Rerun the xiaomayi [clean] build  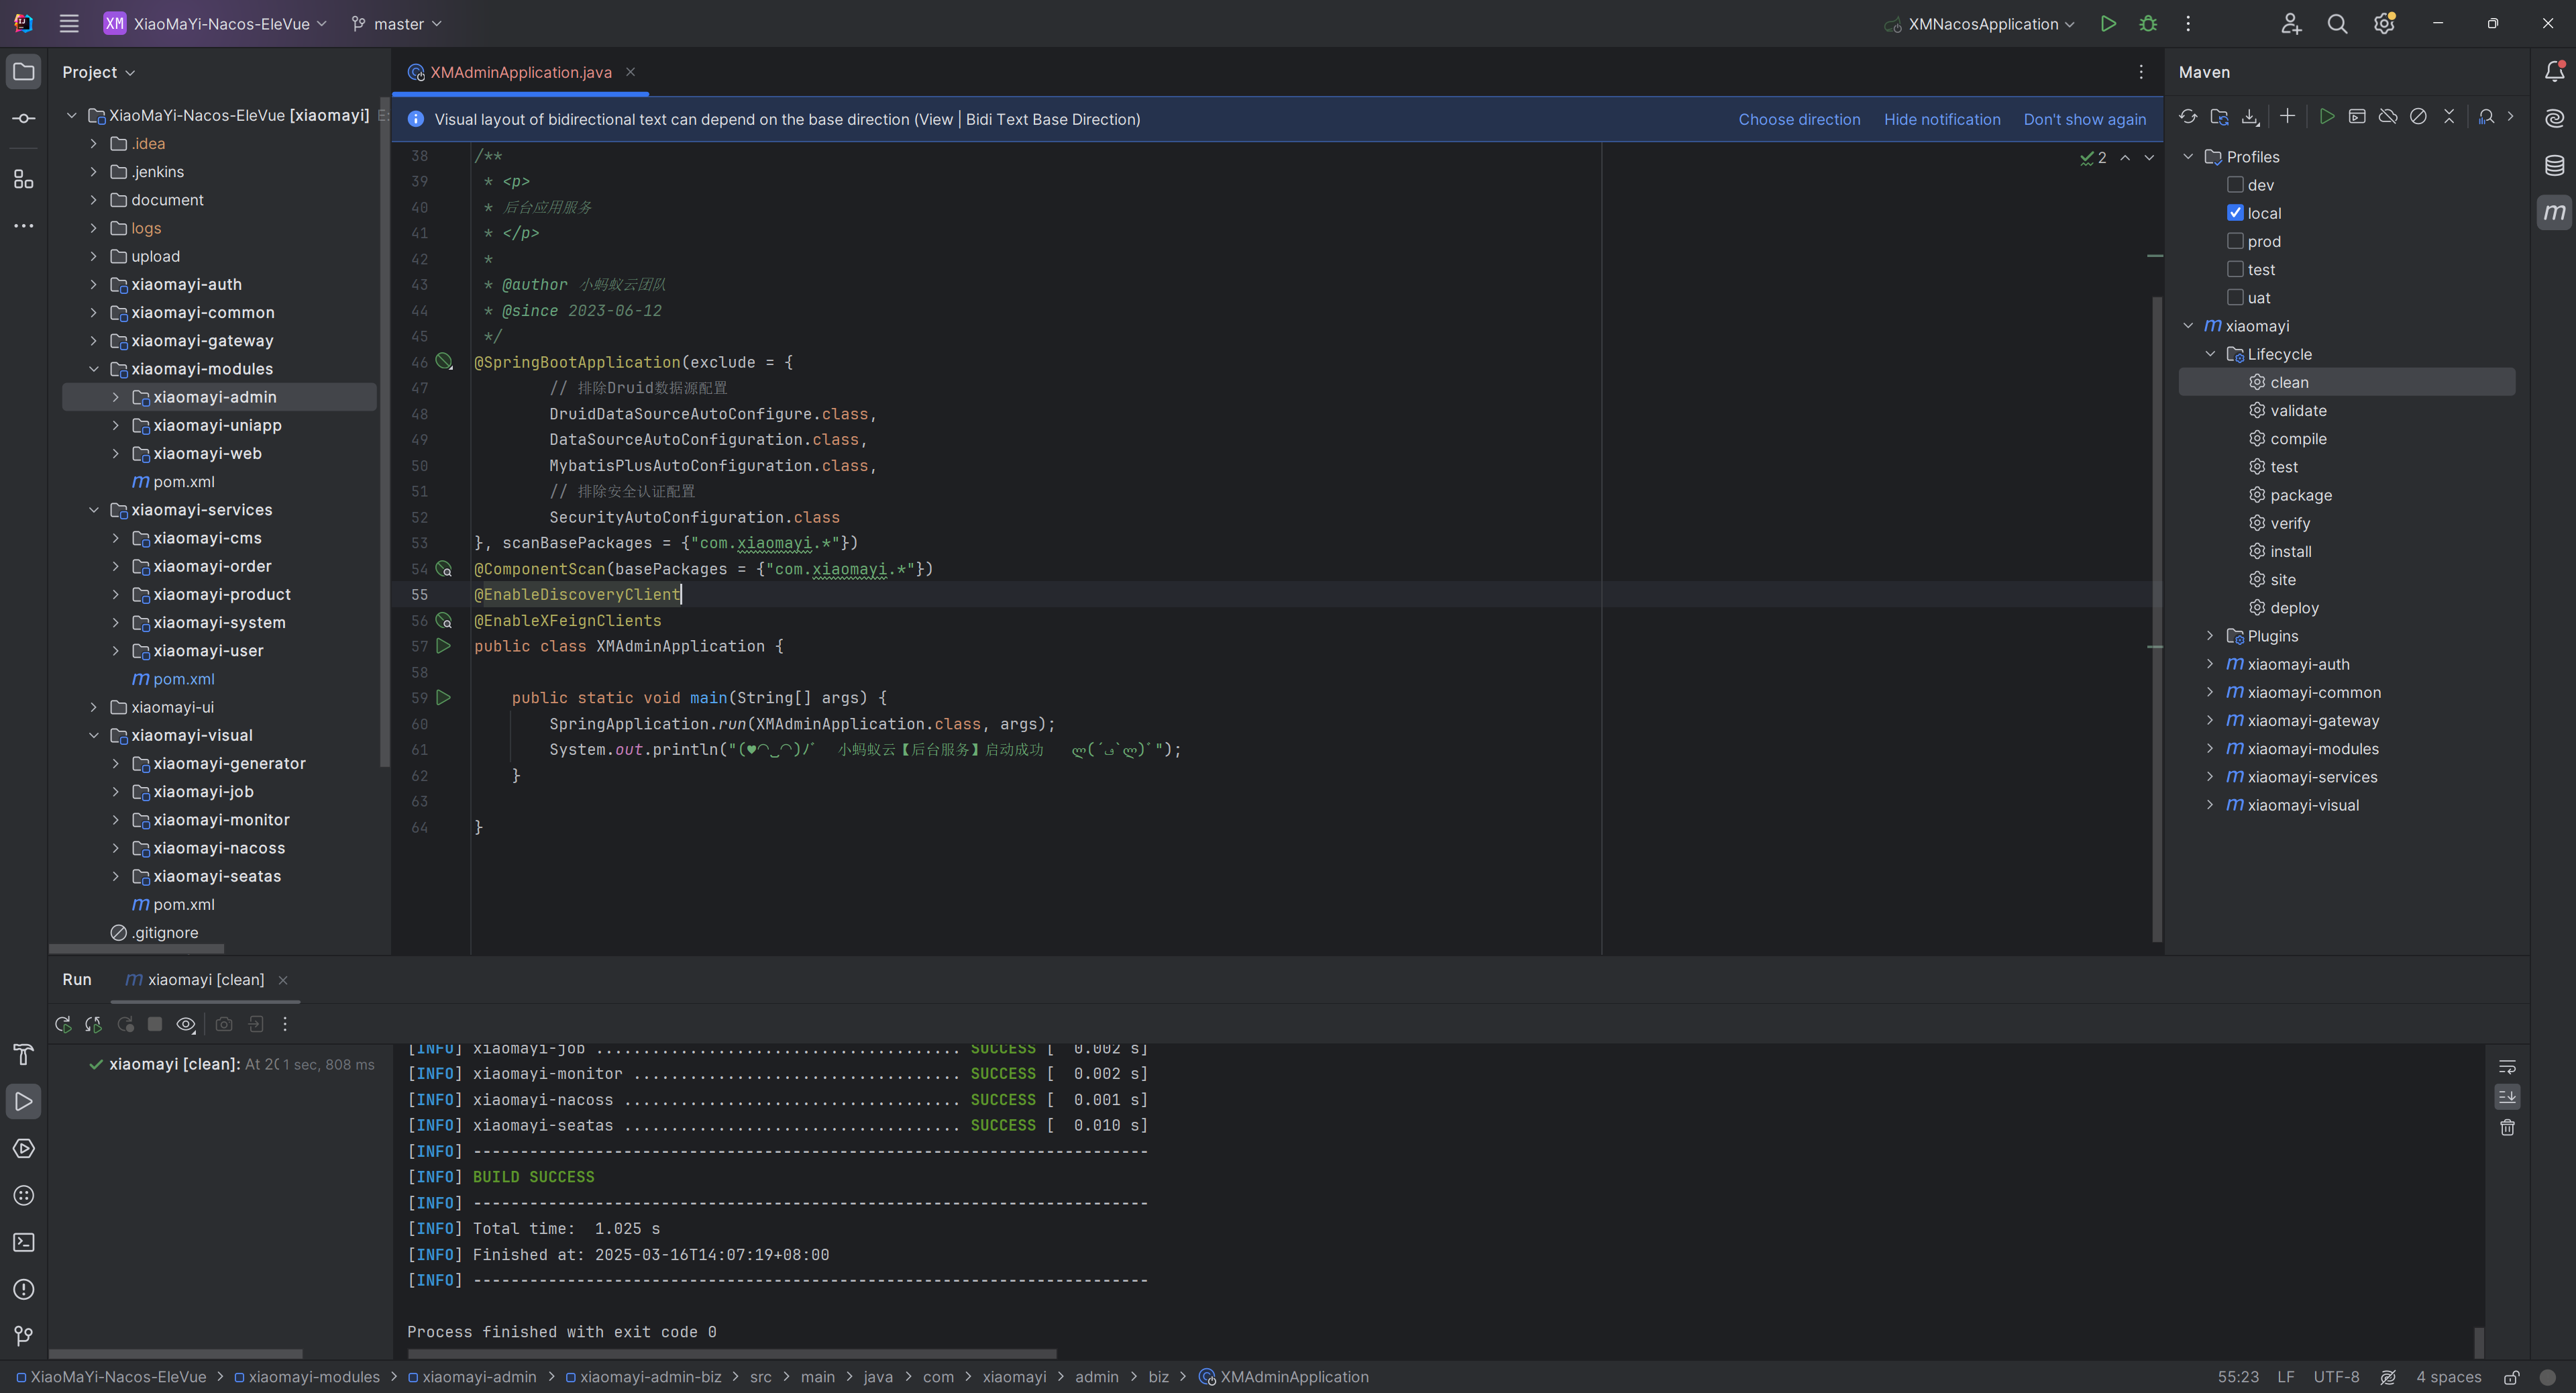click(63, 1024)
